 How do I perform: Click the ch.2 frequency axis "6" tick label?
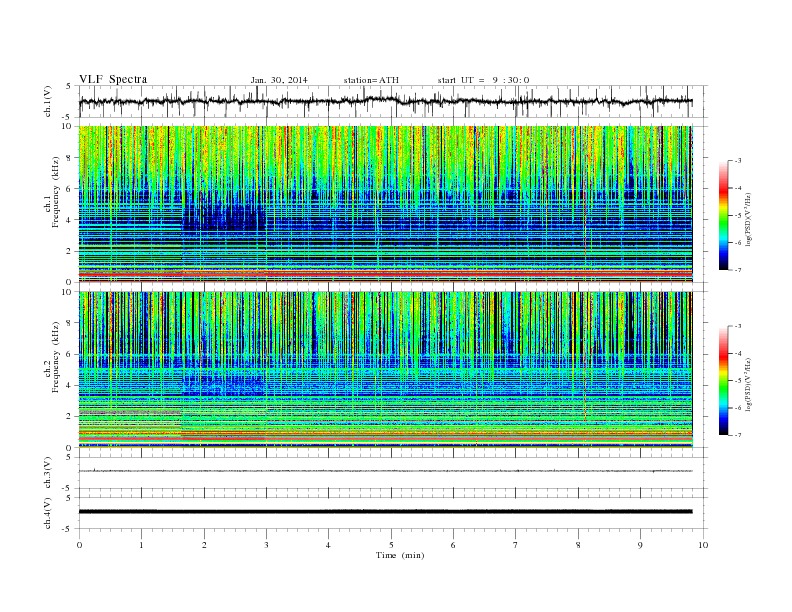pos(69,354)
